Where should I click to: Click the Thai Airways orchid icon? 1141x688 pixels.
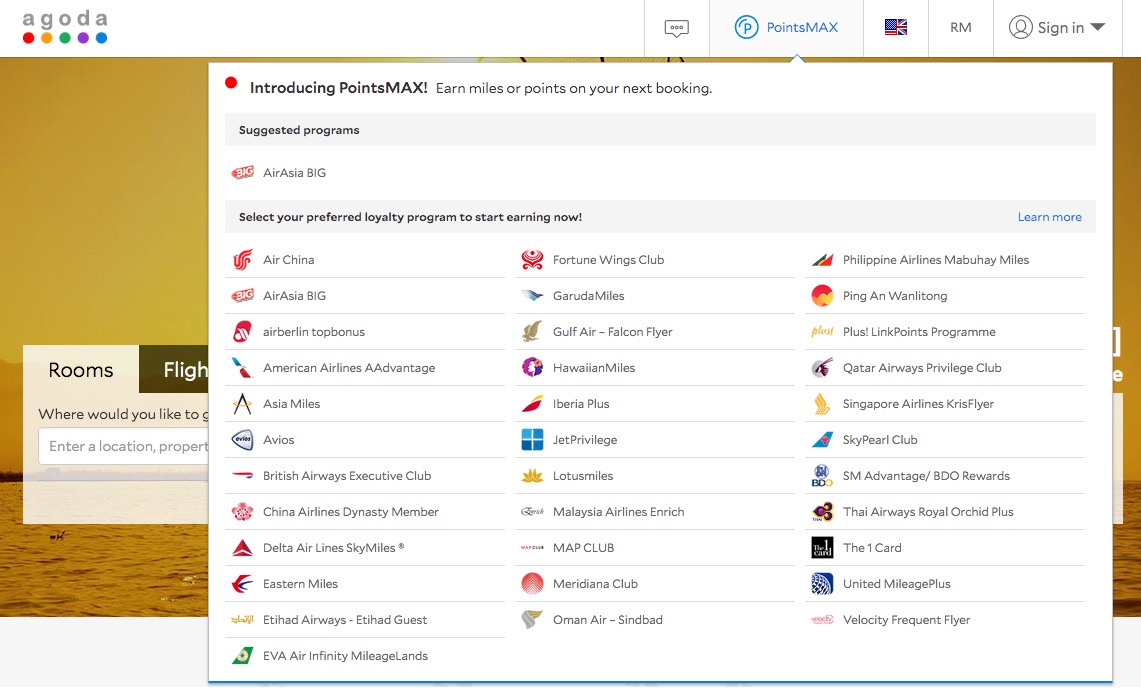pos(822,512)
